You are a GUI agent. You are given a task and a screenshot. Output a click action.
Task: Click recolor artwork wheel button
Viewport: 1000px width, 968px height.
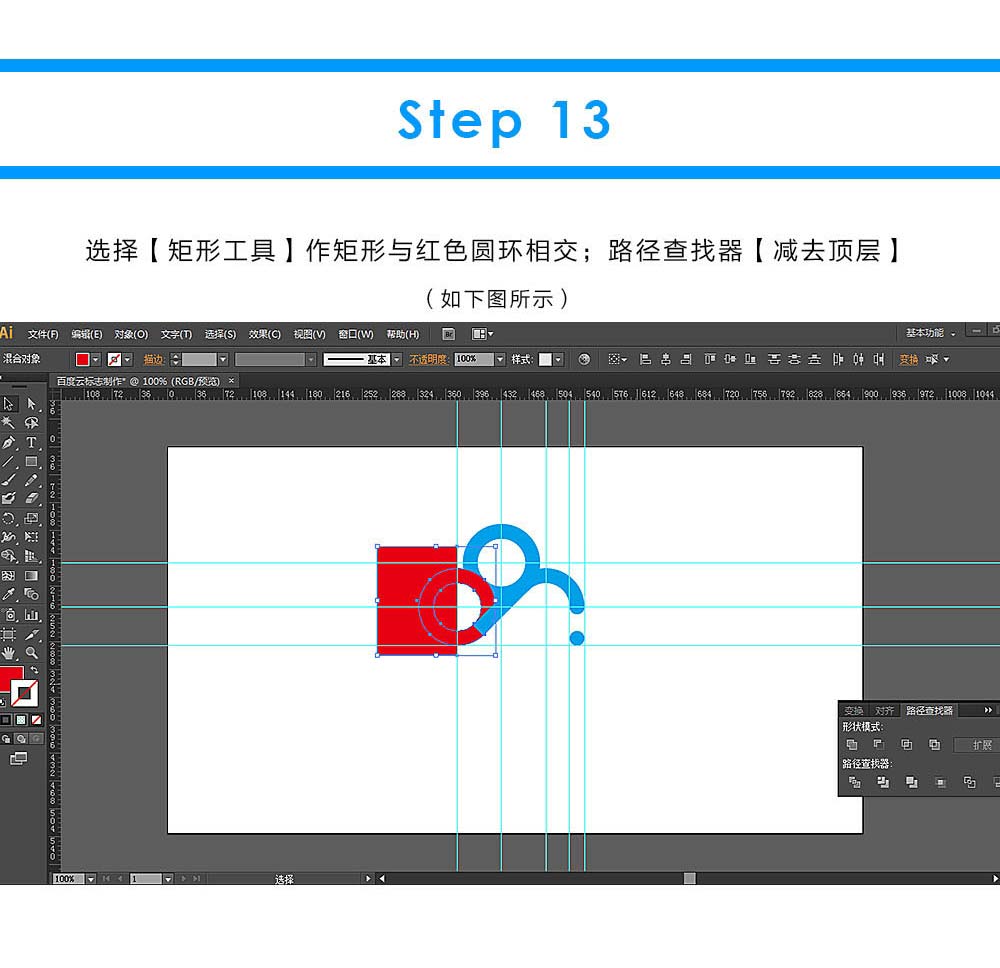pyautogui.click(x=584, y=360)
